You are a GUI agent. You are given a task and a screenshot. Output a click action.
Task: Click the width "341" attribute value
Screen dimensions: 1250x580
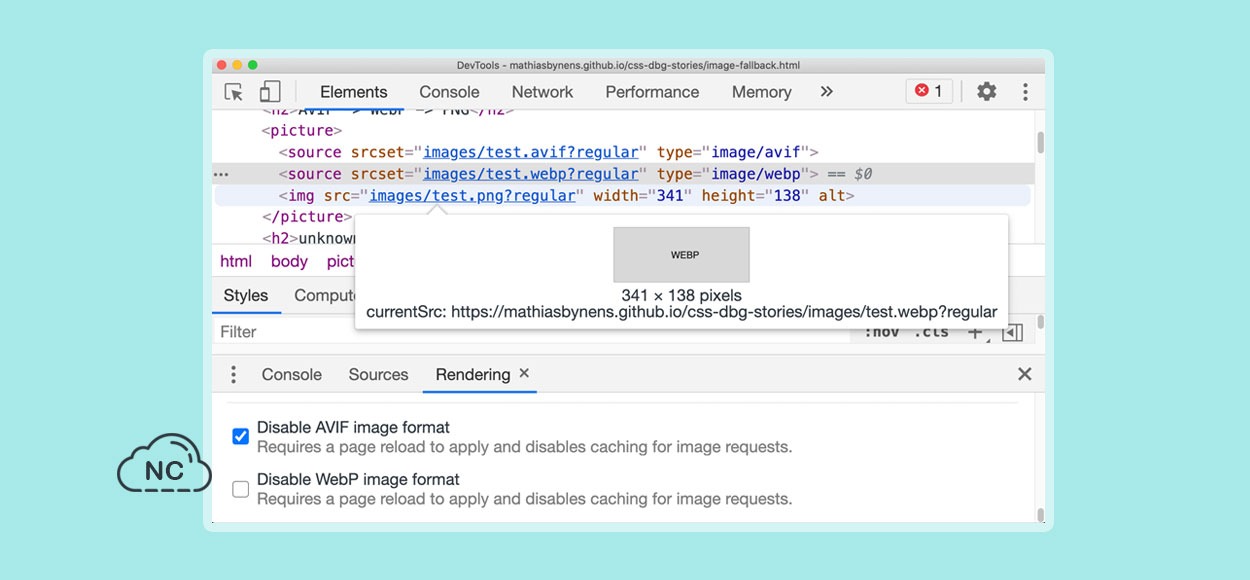point(670,196)
